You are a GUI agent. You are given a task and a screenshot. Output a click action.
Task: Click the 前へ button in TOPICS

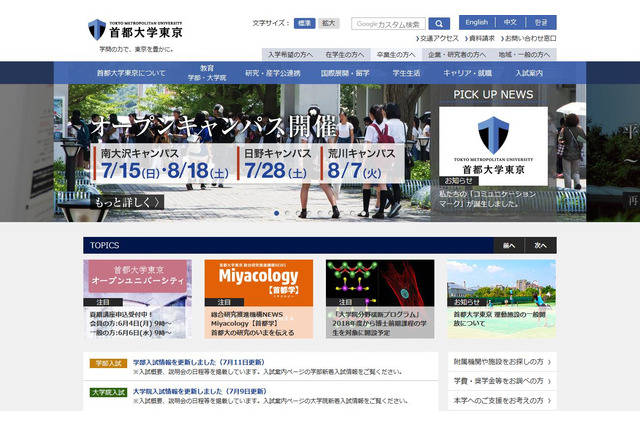coord(509,245)
